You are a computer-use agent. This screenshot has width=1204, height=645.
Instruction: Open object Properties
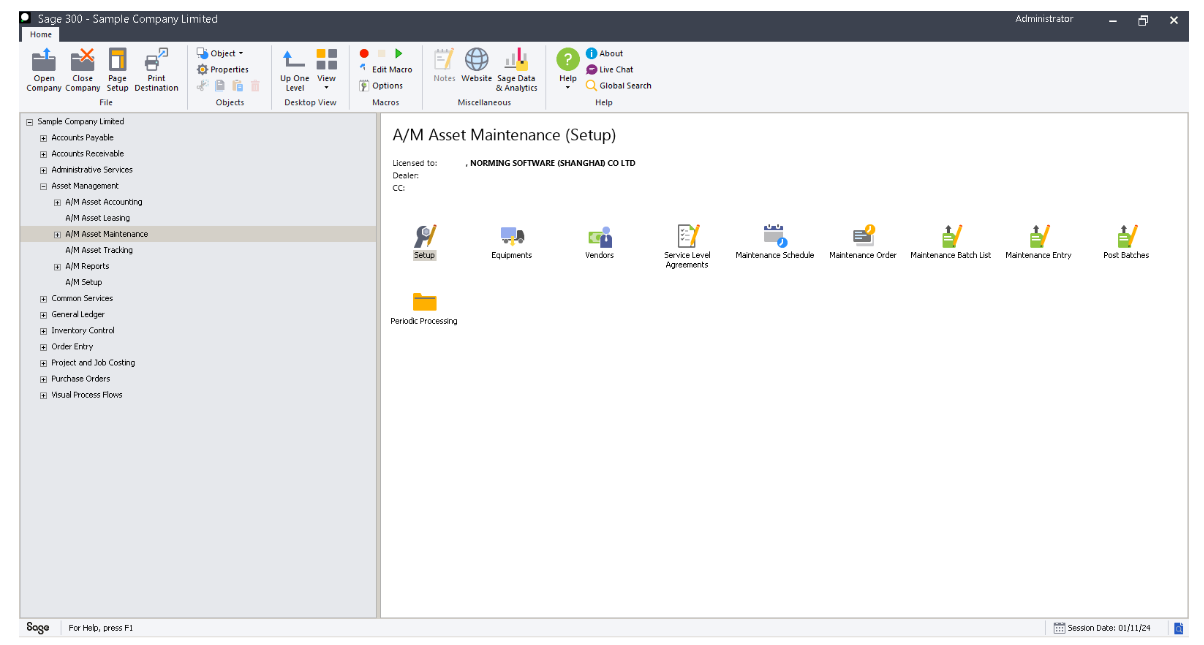[223, 70]
